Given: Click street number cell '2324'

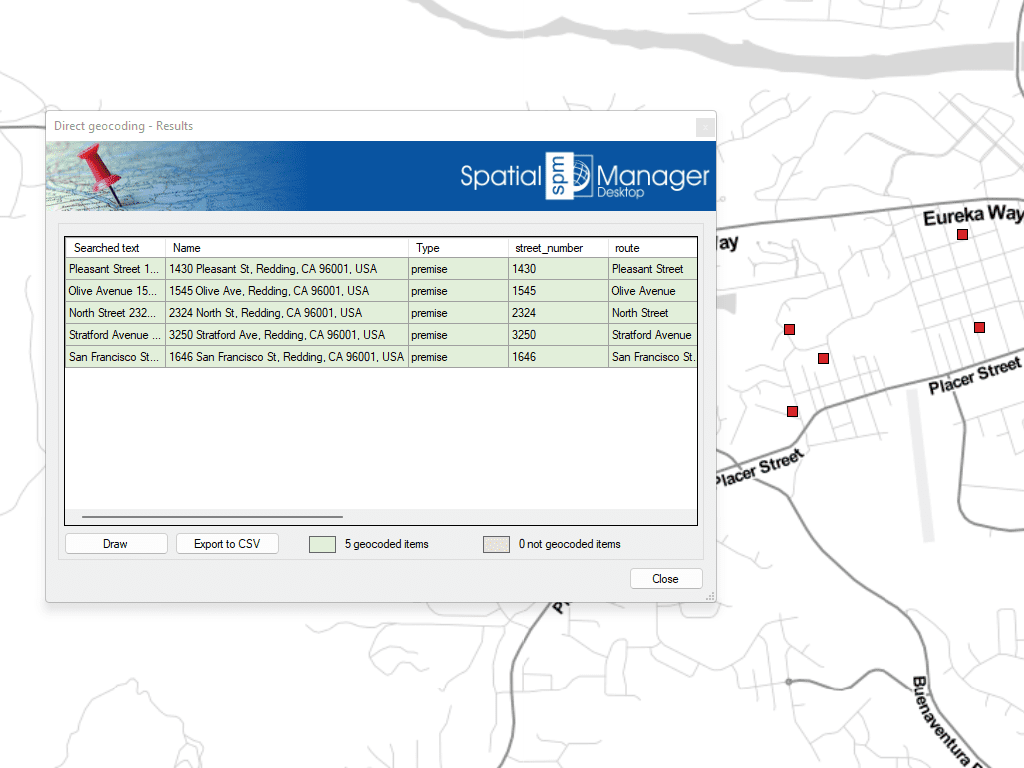Looking at the screenshot, I should pyautogui.click(x=558, y=313).
